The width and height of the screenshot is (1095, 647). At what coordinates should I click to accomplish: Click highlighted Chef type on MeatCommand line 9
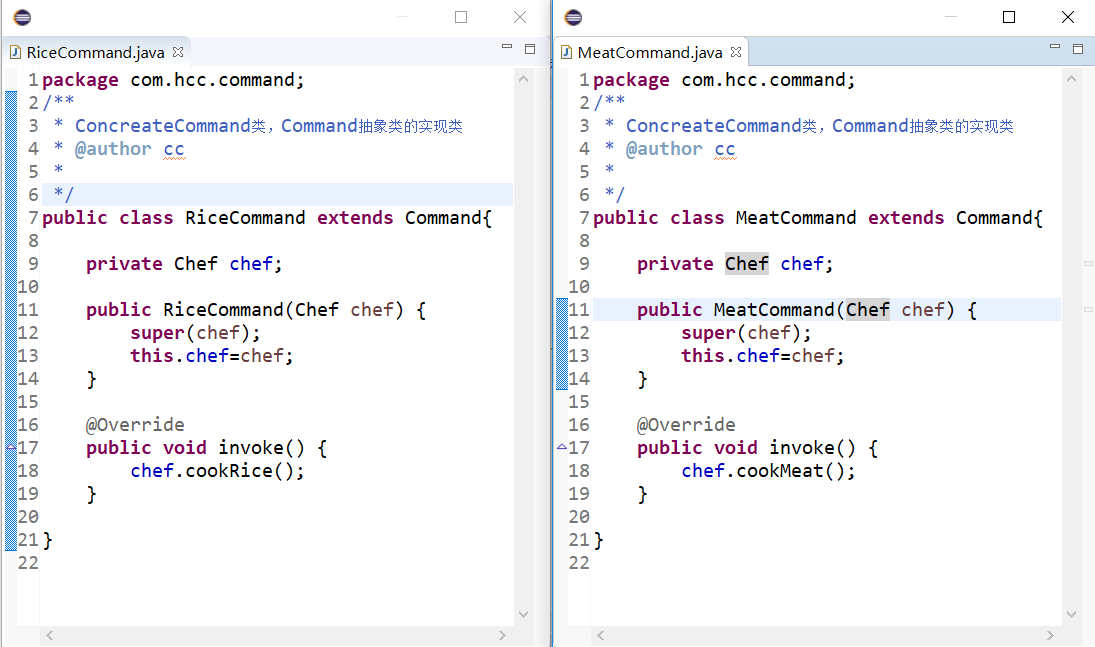[747, 263]
